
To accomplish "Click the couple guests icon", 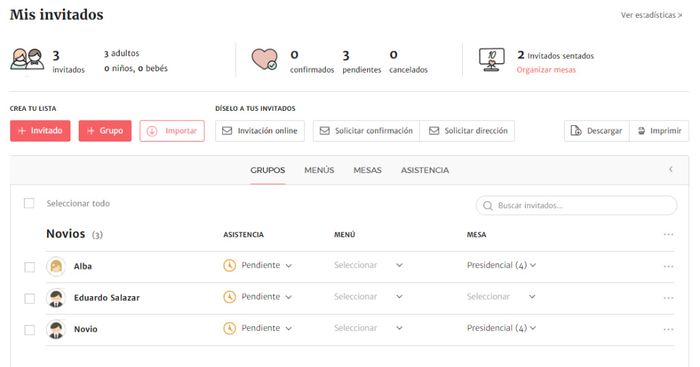I will 27,60.
